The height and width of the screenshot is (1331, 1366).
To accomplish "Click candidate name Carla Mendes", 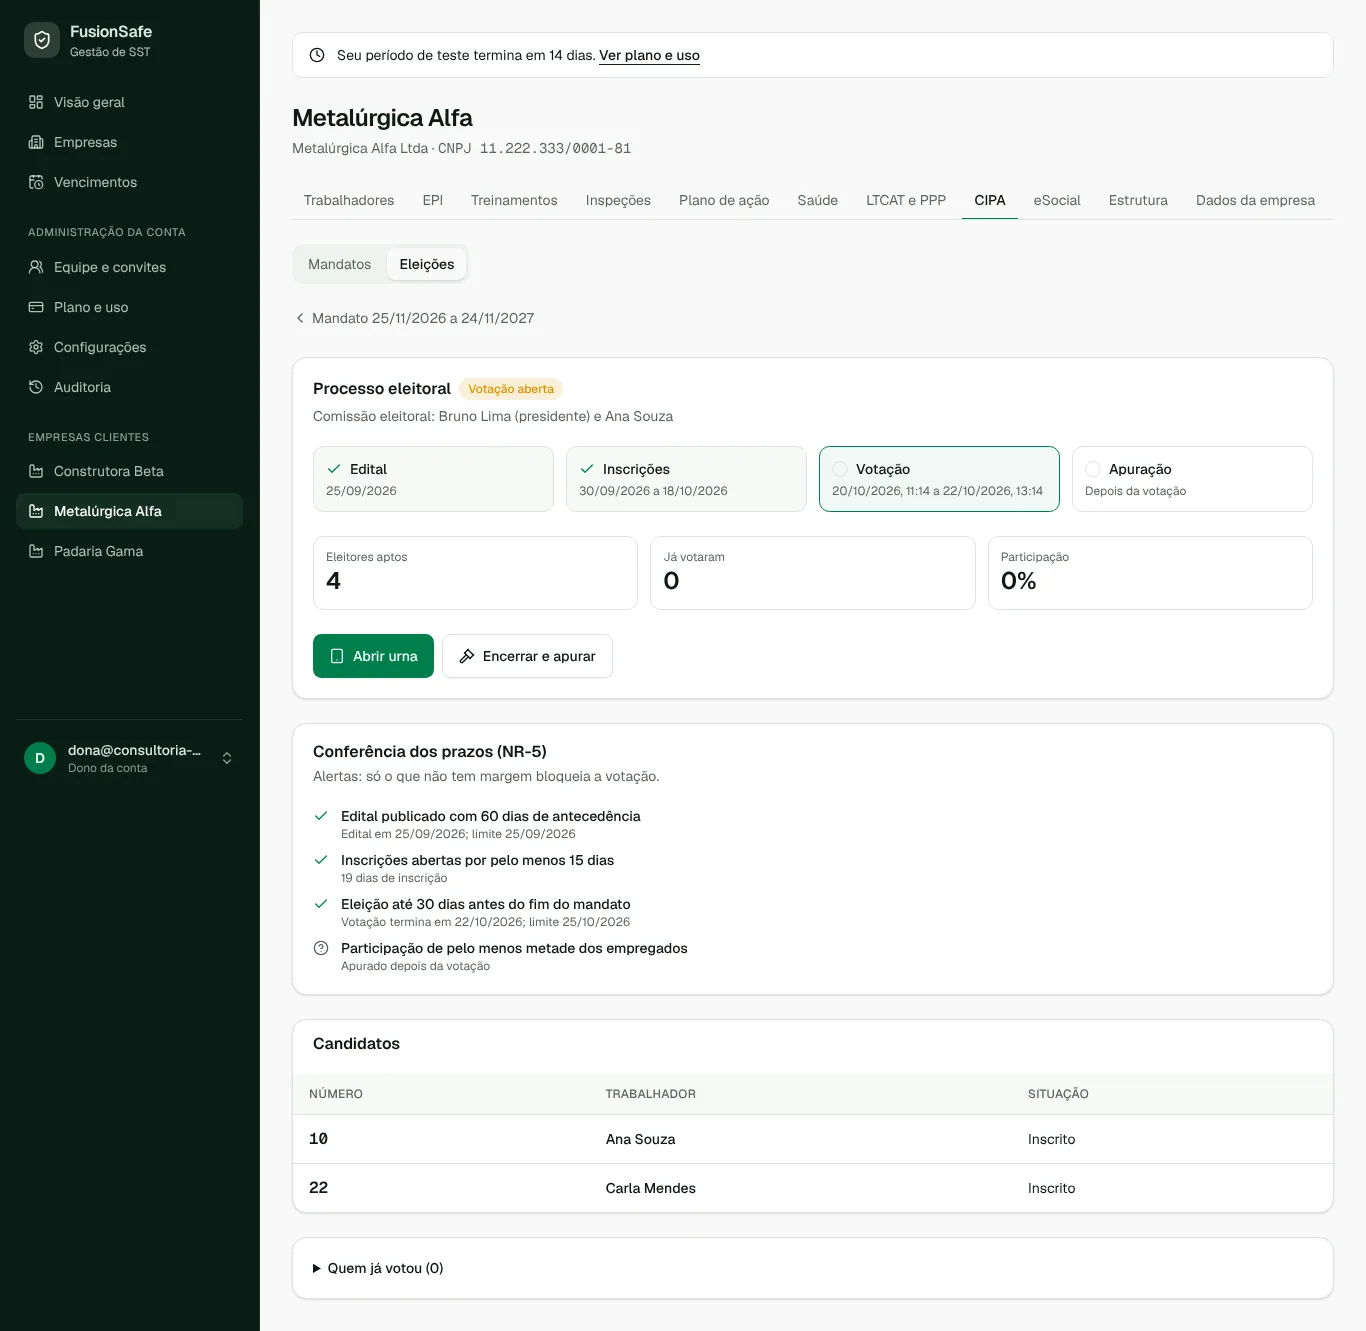I will [x=651, y=1188].
